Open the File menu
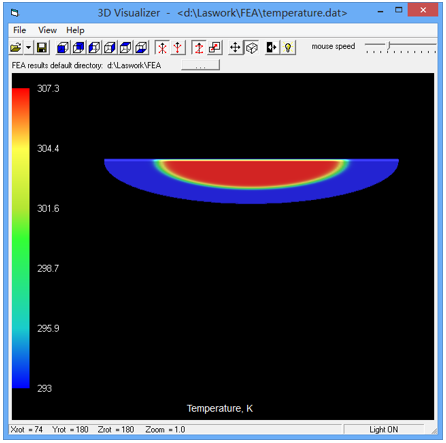Image resolution: width=446 pixels, height=443 pixels. (20, 30)
